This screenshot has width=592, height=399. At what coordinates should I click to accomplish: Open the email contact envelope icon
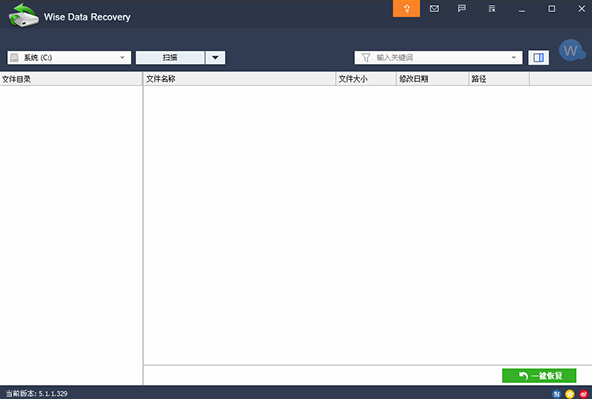434,8
